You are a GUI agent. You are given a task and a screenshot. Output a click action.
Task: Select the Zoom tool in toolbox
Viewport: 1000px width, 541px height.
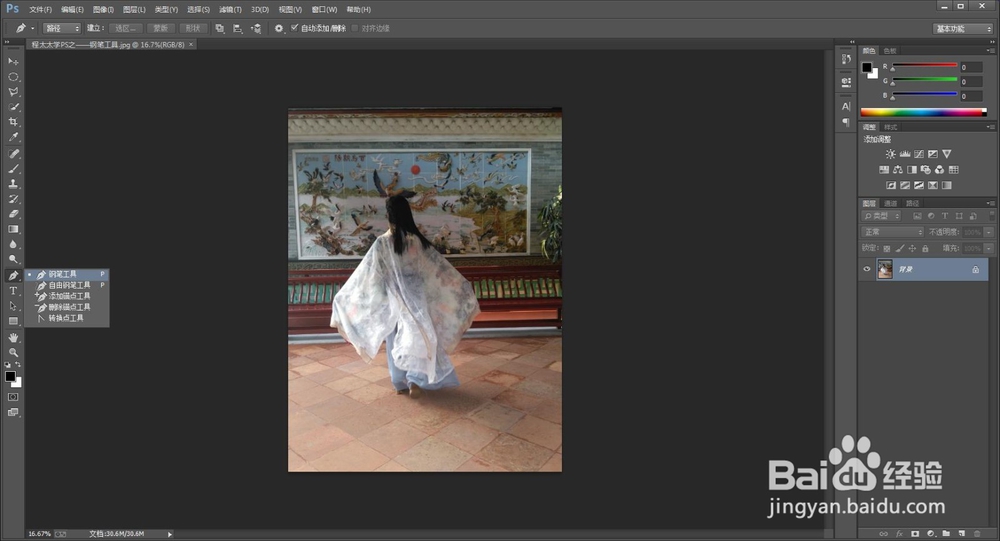click(x=13, y=352)
